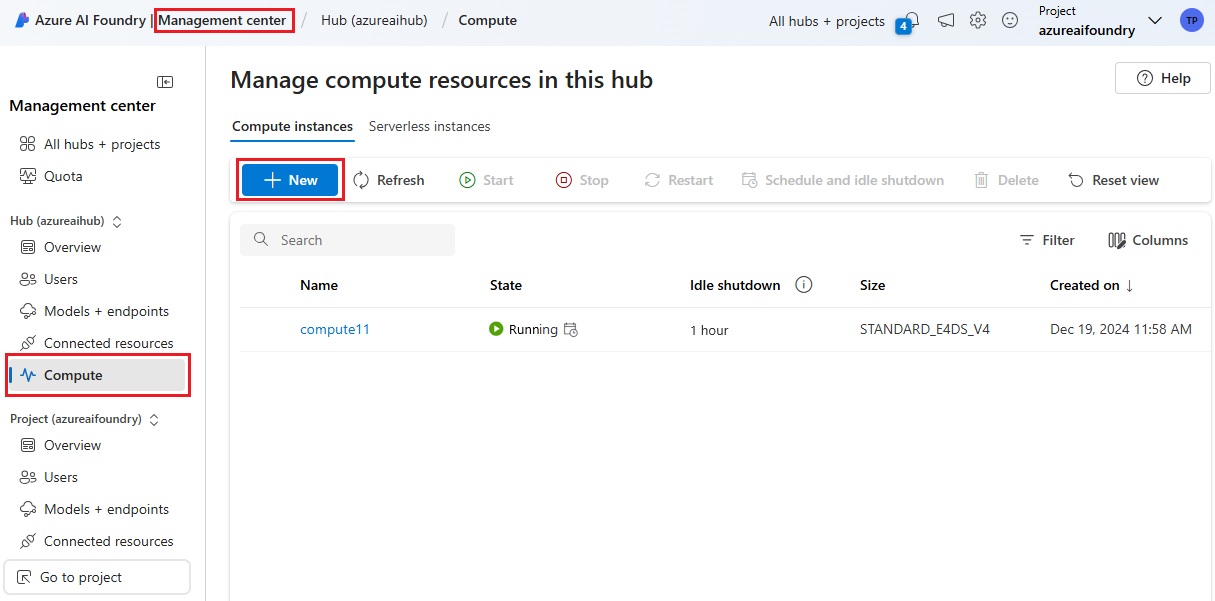
Task: Click the Start toolbar button
Action: point(486,180)
